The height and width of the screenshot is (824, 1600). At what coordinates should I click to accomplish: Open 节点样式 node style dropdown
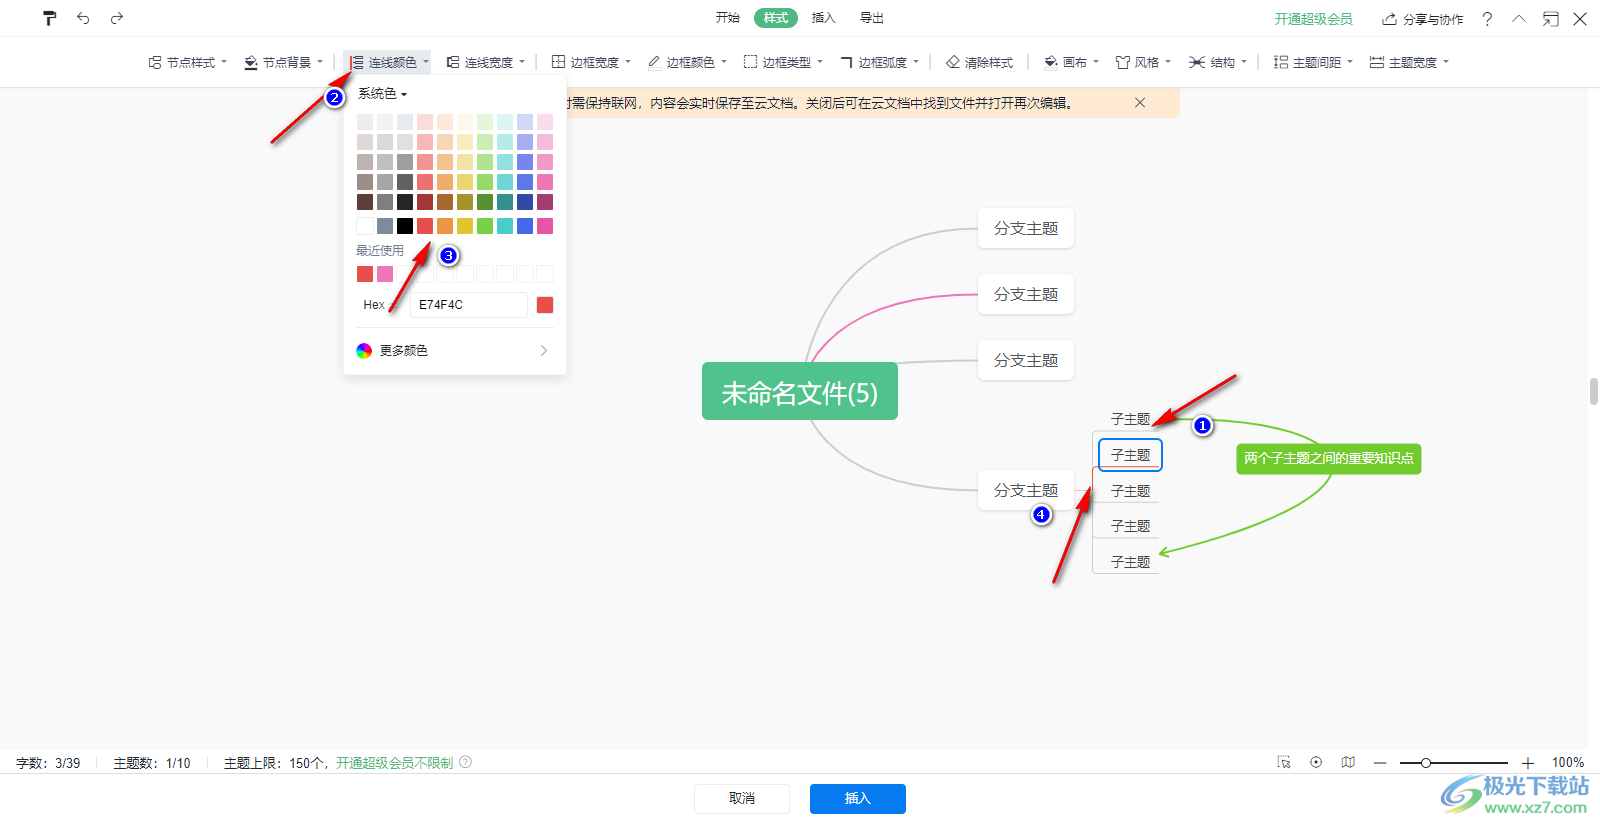188,62
